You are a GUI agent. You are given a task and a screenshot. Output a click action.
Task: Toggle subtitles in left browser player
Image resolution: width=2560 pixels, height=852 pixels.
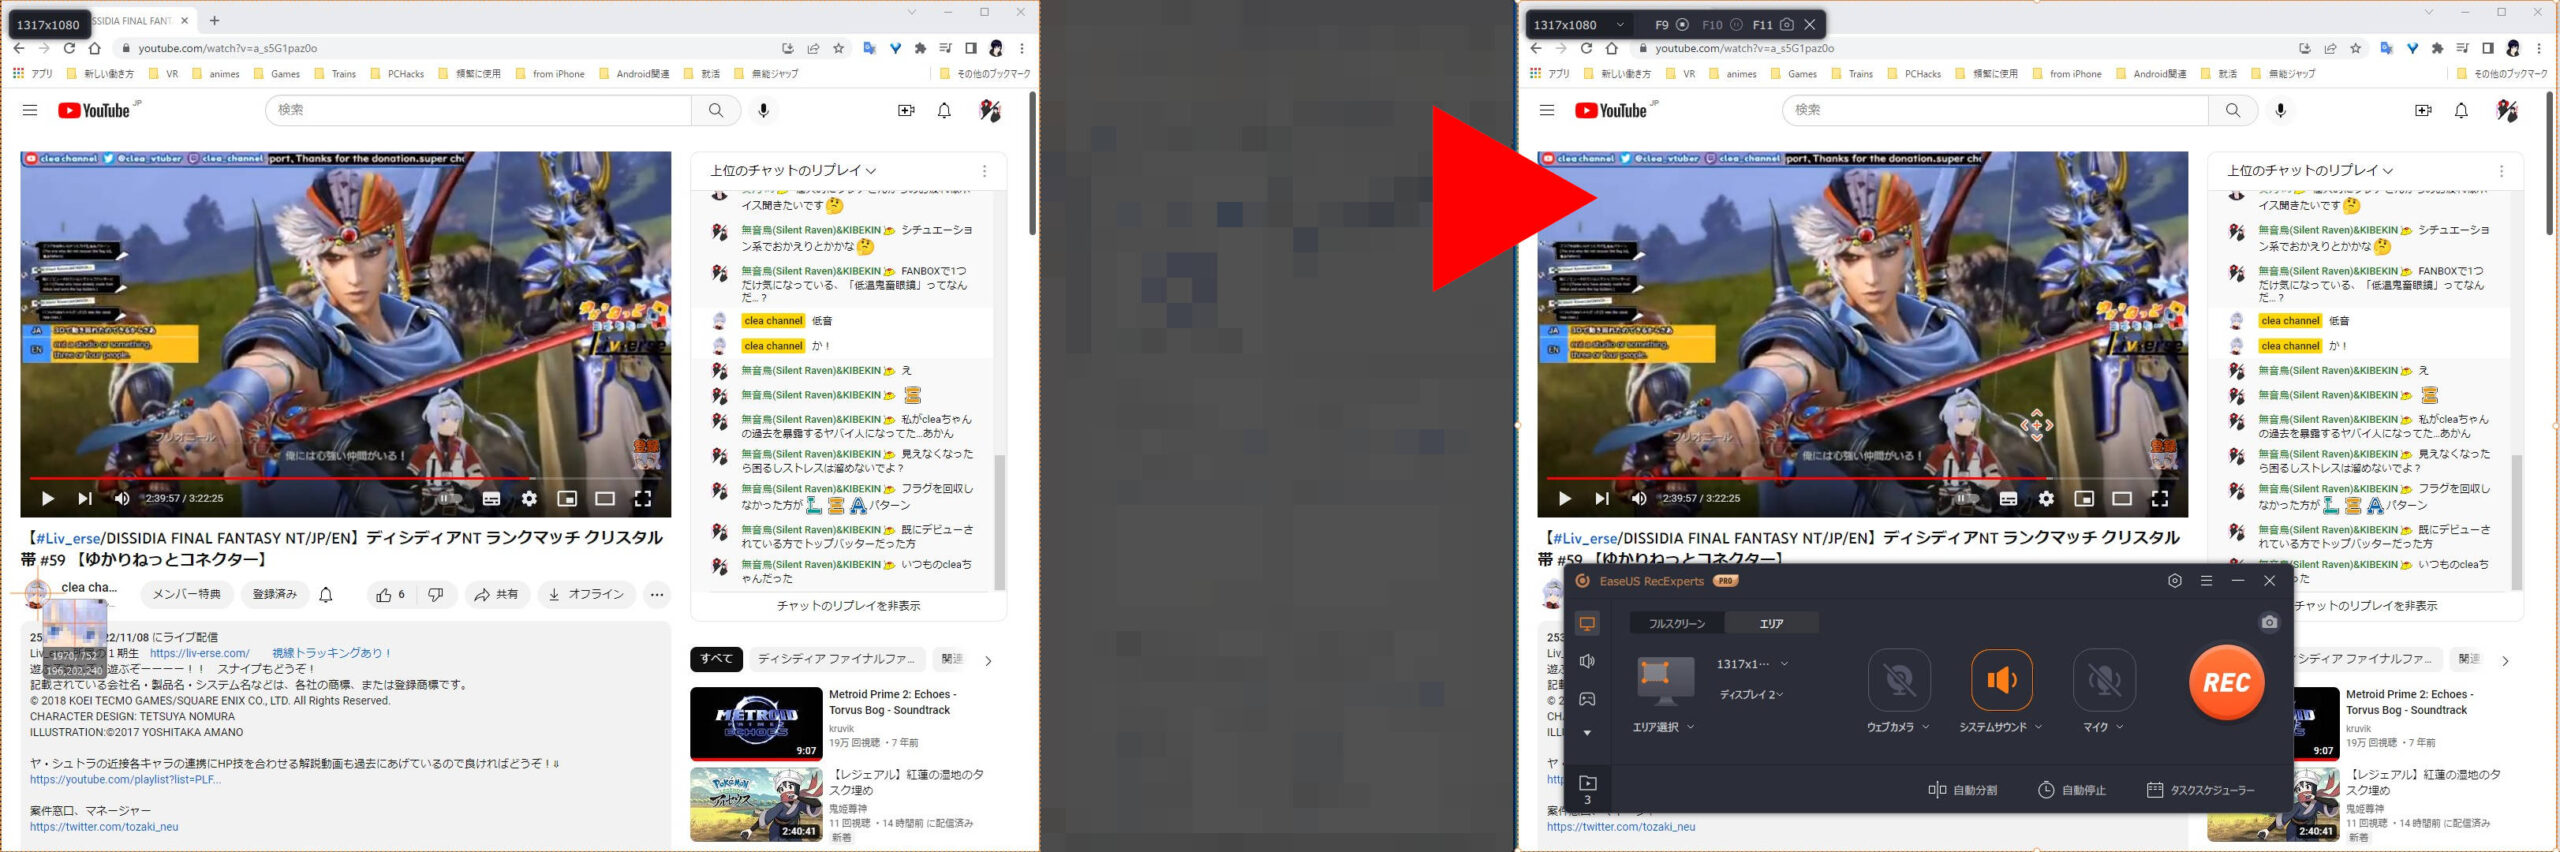point(491,498)
